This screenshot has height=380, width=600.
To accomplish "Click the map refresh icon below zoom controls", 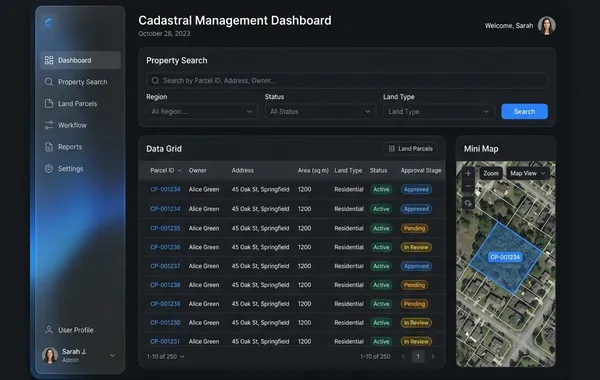I will point(468,203).
